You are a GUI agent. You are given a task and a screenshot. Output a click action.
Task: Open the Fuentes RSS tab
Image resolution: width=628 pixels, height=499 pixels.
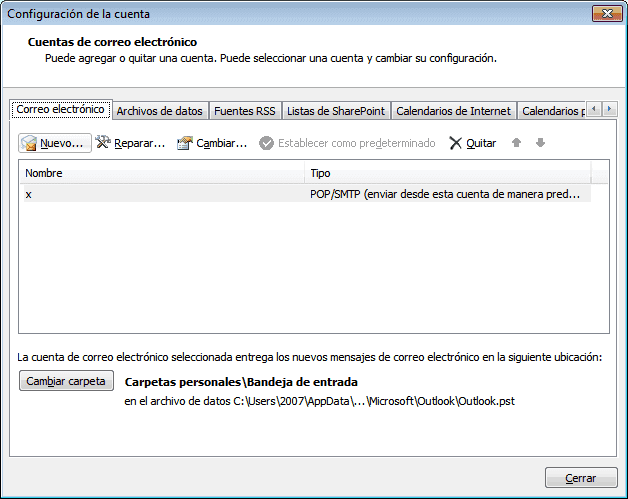click(x=244, y=111)
